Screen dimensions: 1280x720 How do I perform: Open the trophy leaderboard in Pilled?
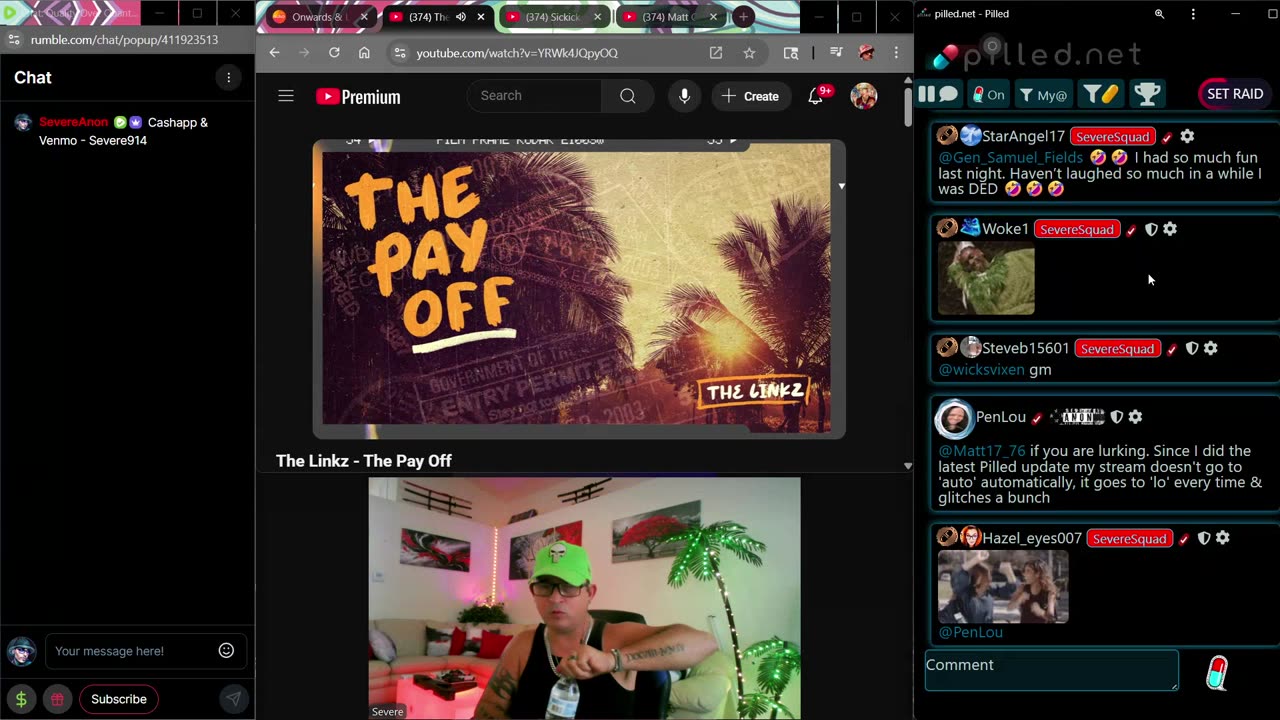click(1147, 94)
